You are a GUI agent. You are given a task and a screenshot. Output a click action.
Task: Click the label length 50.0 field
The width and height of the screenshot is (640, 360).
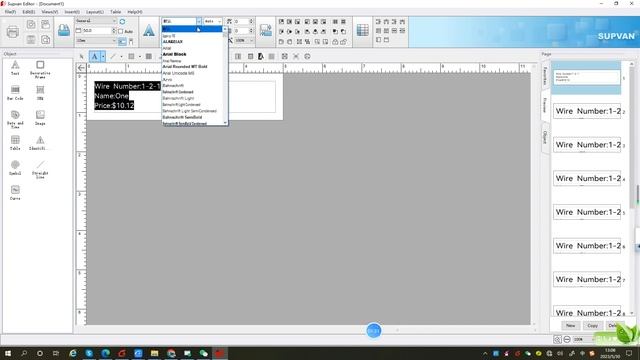coord(96,31)
